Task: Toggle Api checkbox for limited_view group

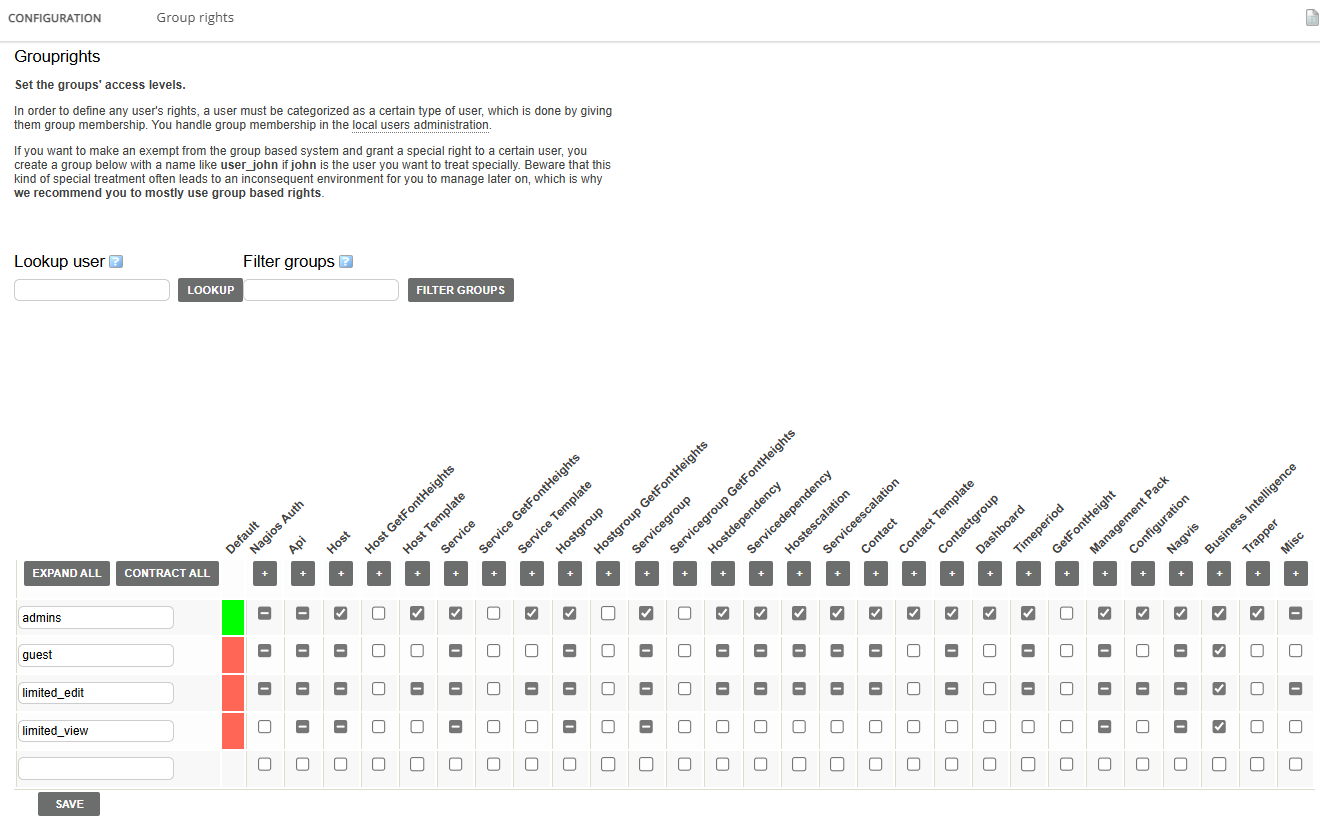Action: click(x=303, y=727)
